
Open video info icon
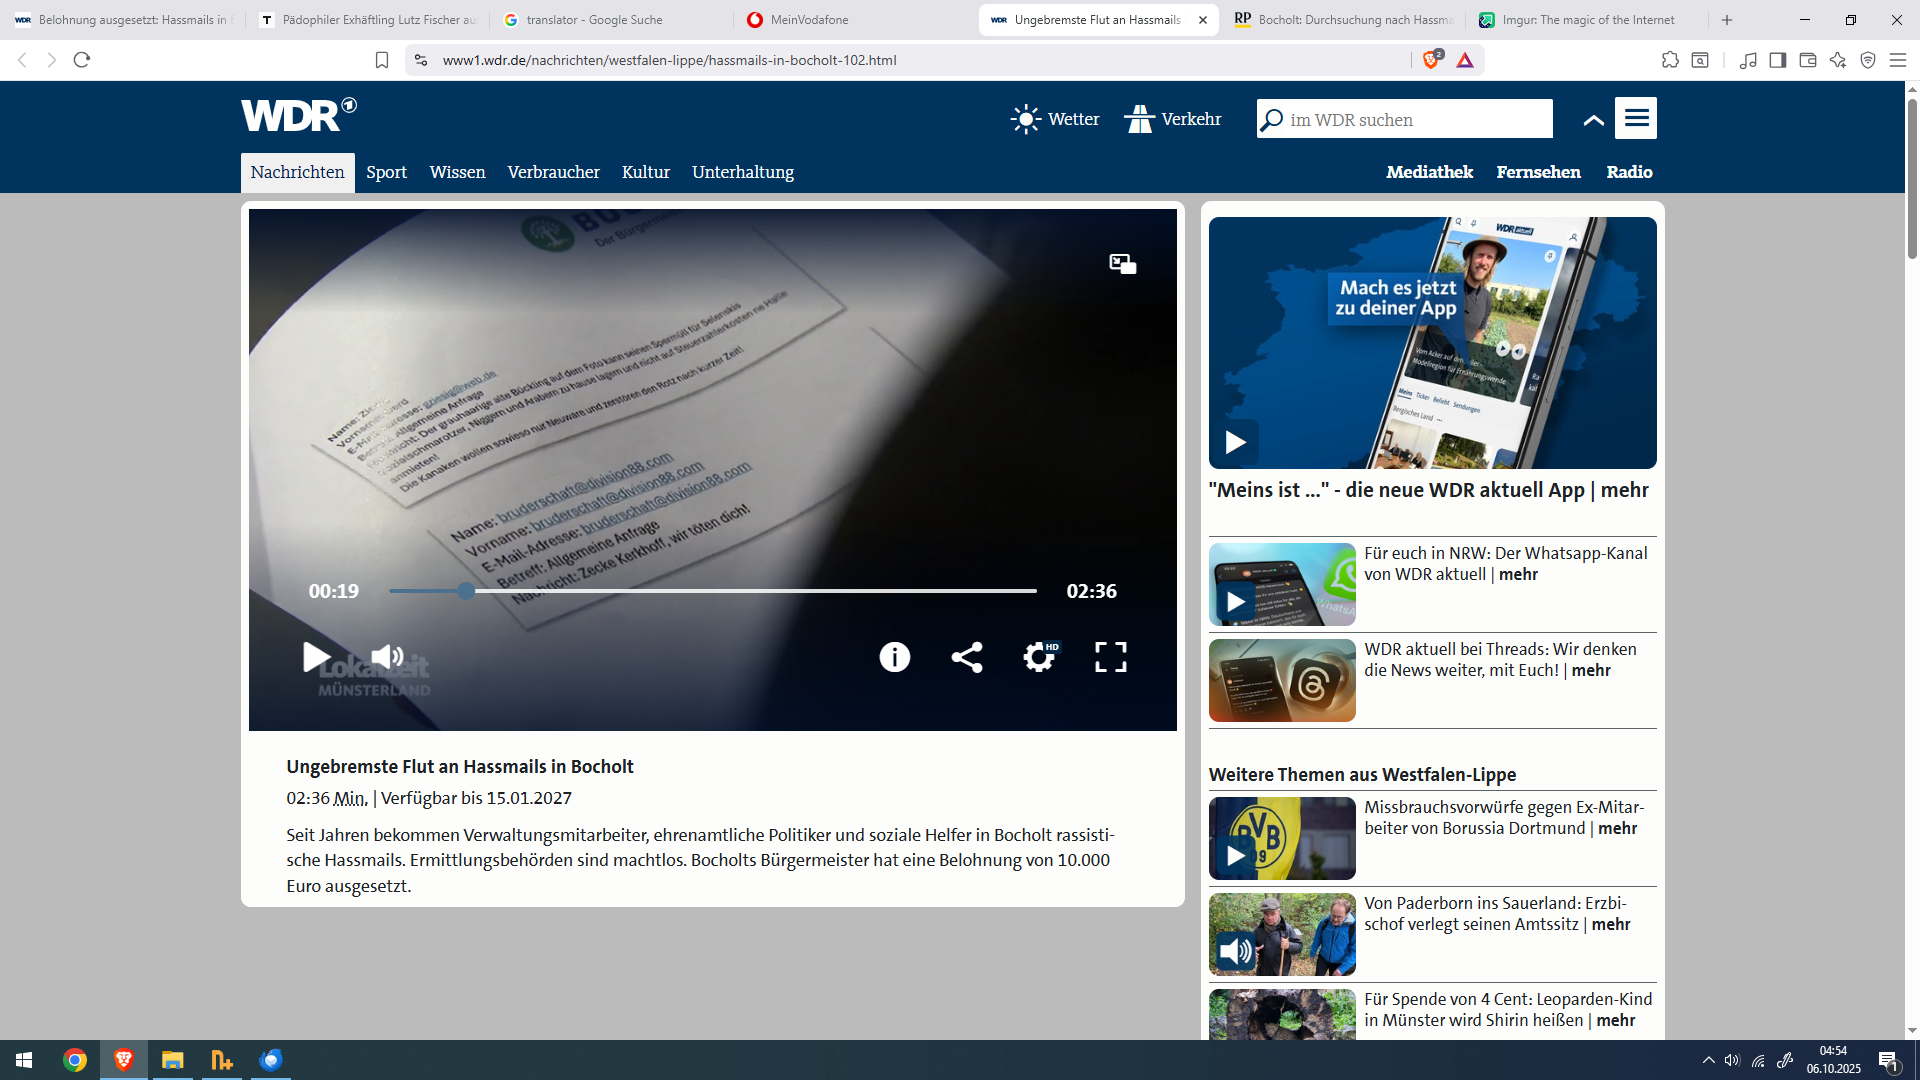pos(894,657)
